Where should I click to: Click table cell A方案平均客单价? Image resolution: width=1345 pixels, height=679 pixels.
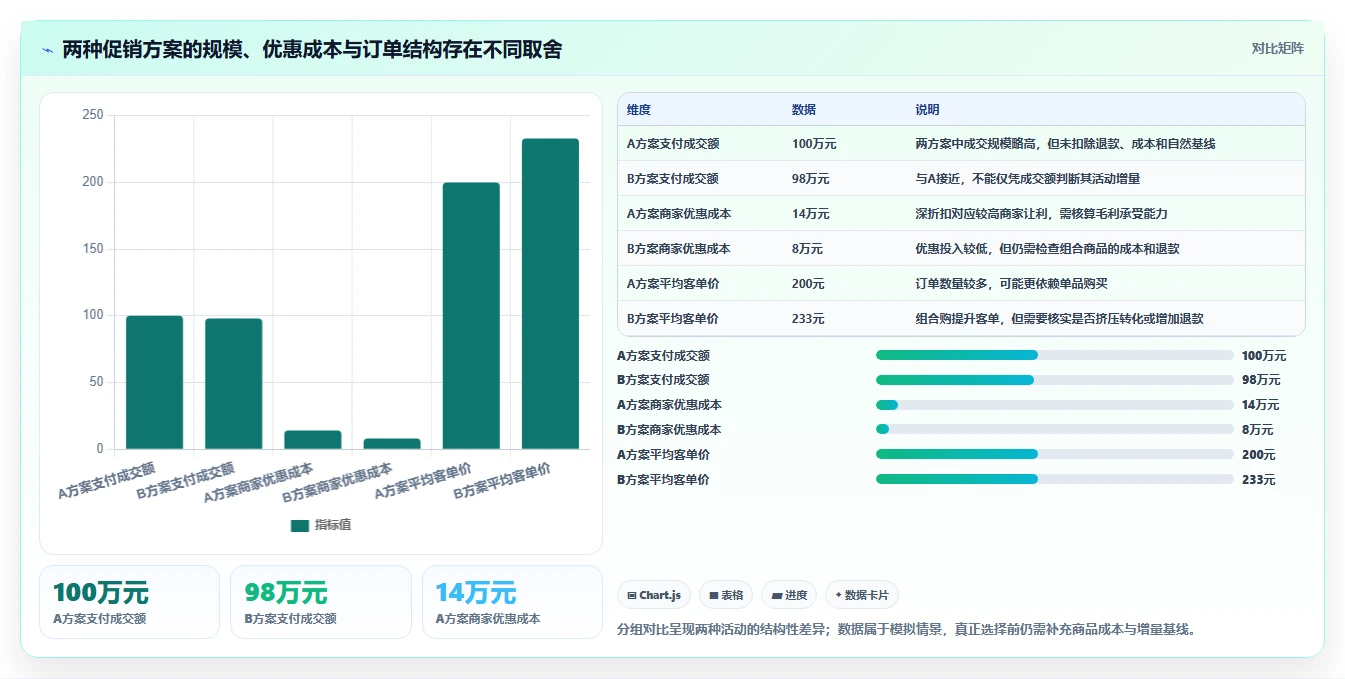tap(673, 284)
